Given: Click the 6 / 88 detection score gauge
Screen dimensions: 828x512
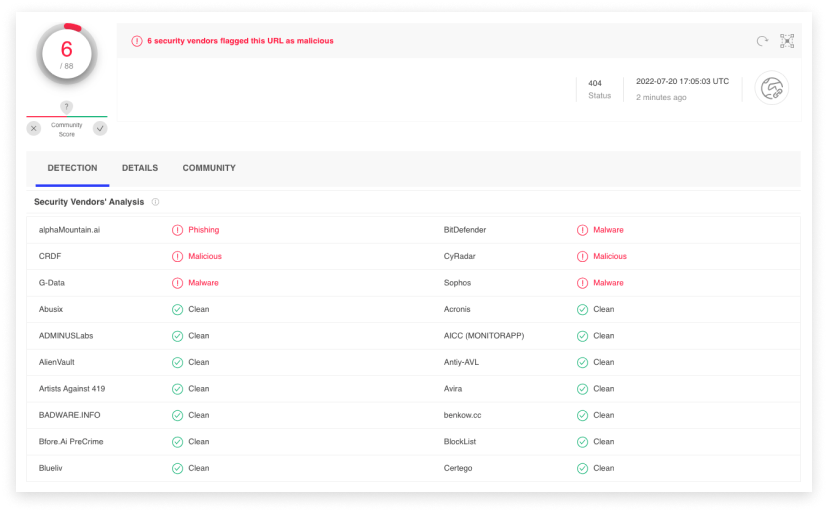Looking at the screenshot, I should click(x=67, y=54).
